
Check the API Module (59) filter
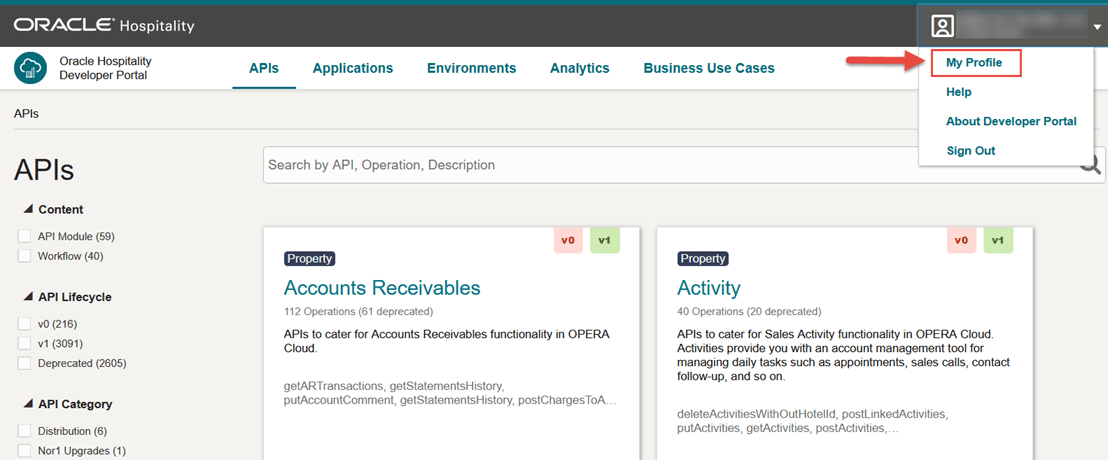pos(25,236)
